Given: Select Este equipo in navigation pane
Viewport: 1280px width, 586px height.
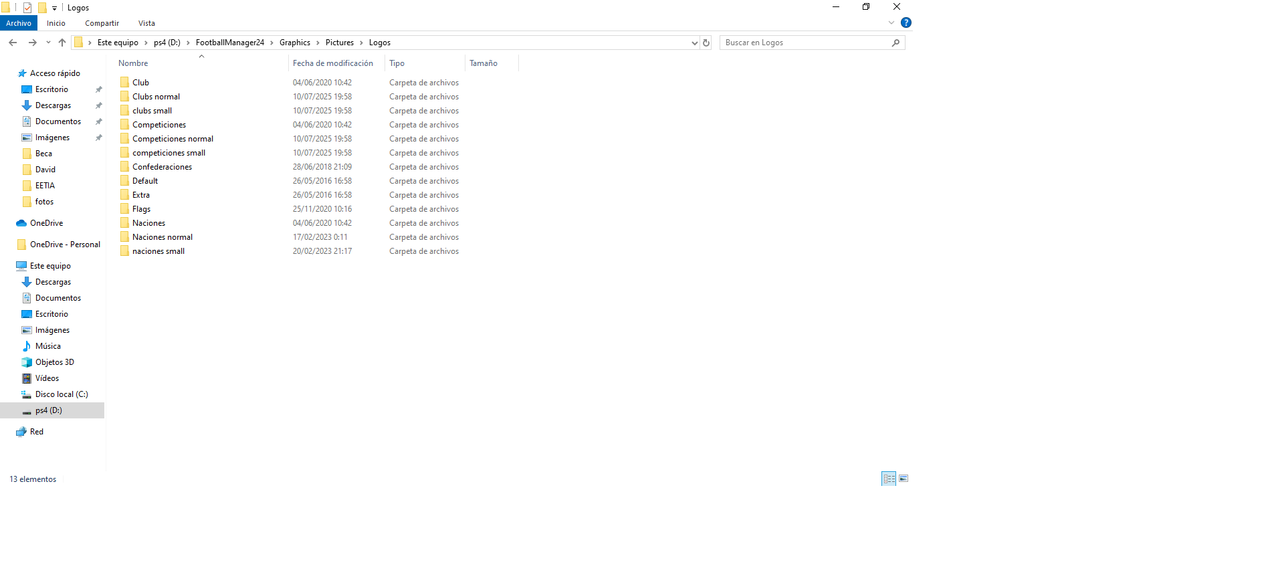Looking at the screenshot, I should pos(50,266).
